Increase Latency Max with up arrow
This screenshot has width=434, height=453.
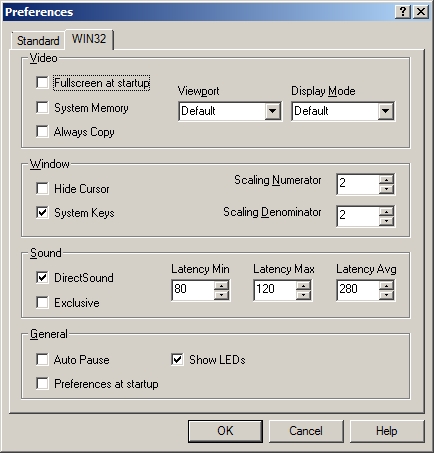click(x=303, y=286)
